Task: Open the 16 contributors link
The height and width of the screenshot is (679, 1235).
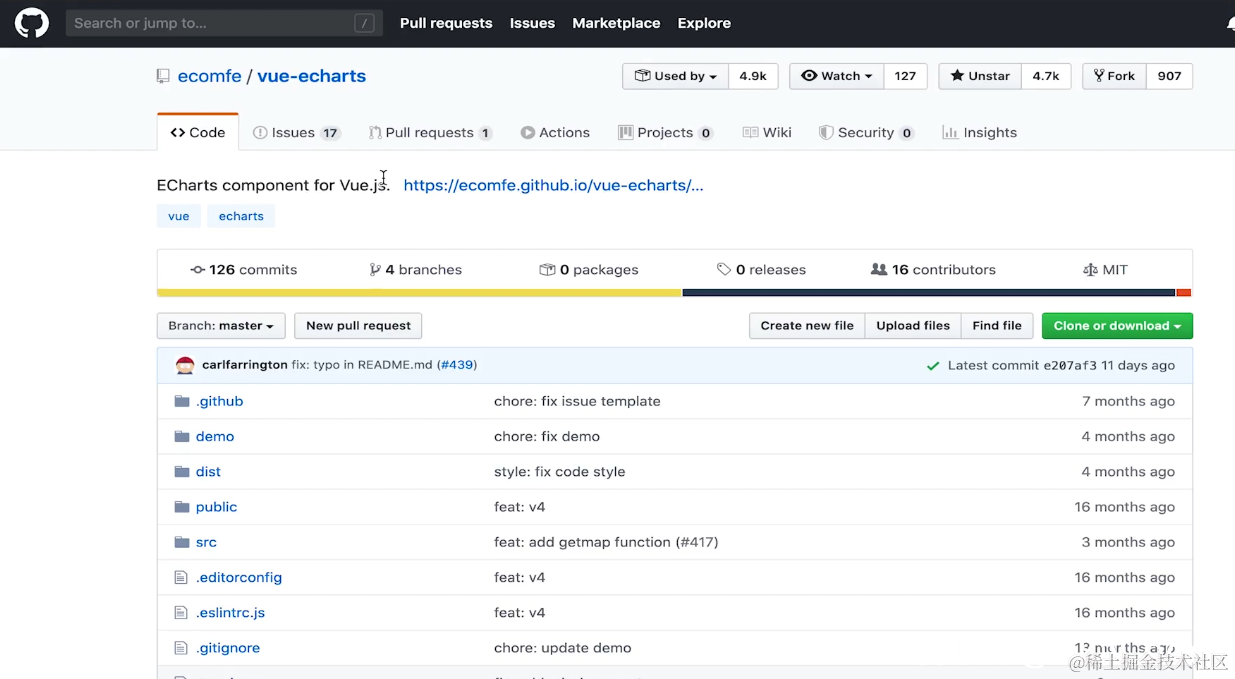Action: (x=933, y=270)
